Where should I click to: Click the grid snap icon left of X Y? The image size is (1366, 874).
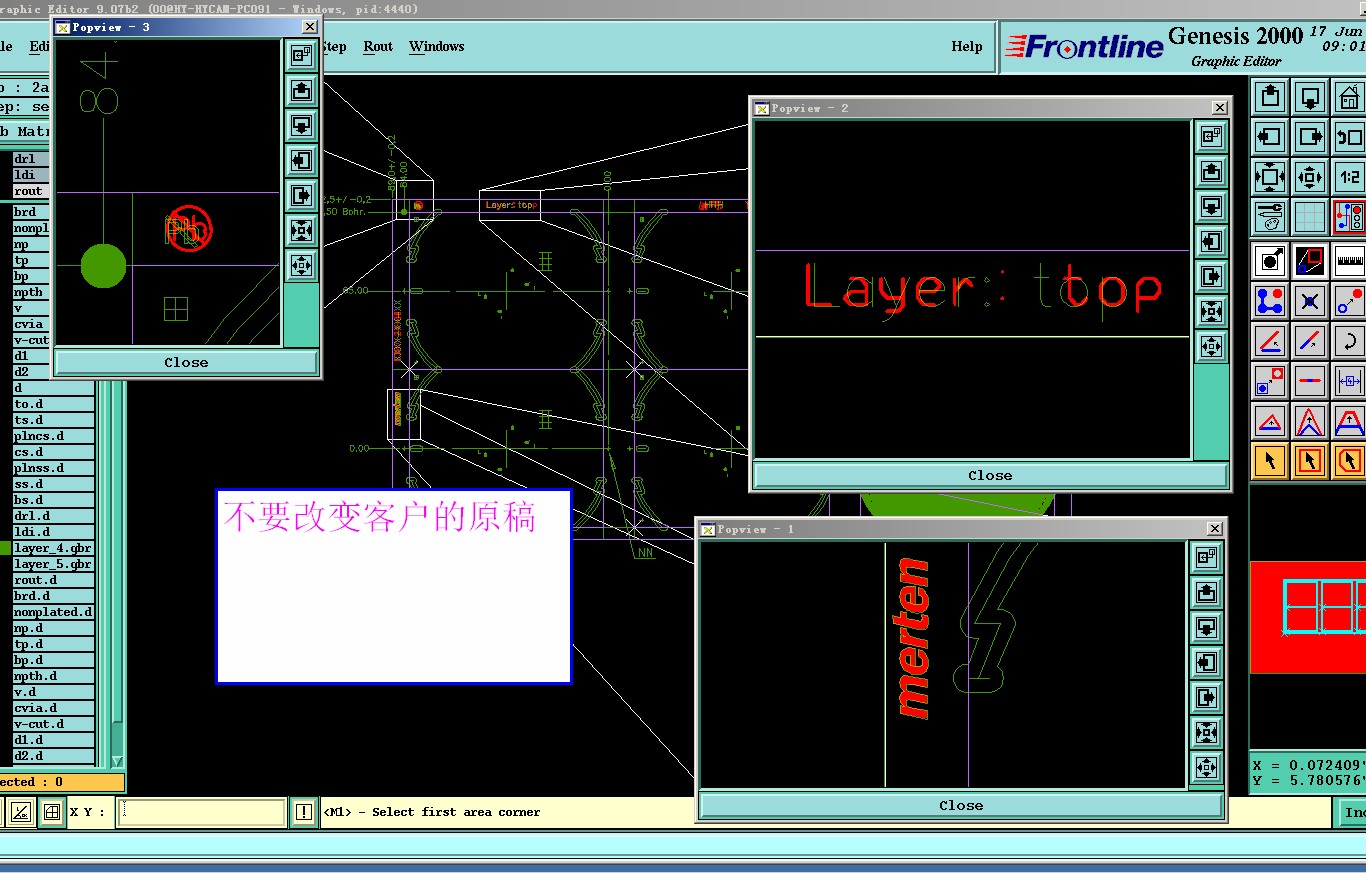(52, 812)
